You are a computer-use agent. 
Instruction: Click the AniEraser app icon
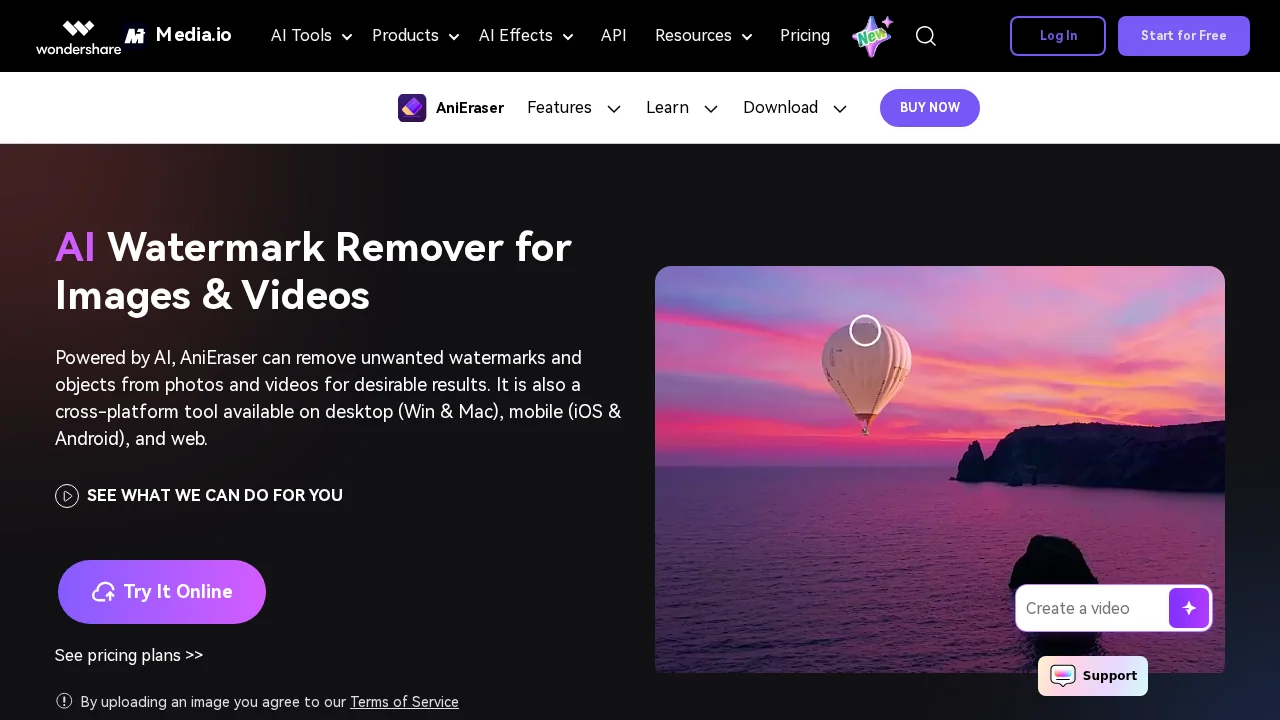[412, 108]
